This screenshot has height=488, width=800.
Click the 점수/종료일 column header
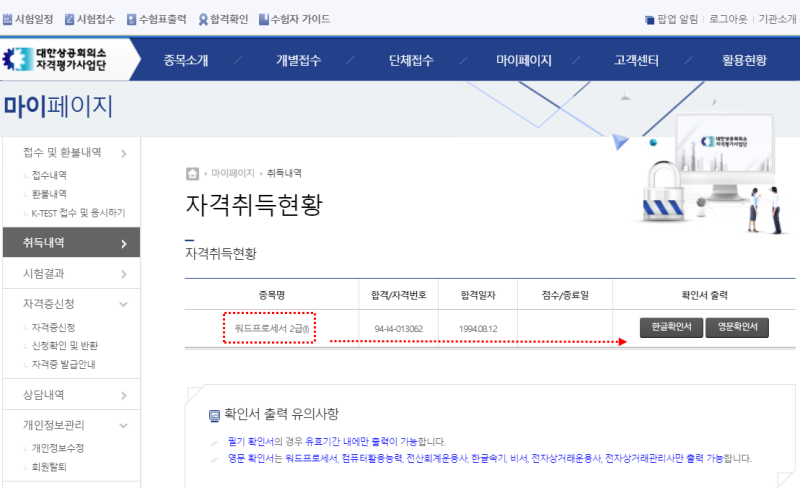[x=565, y=295]
